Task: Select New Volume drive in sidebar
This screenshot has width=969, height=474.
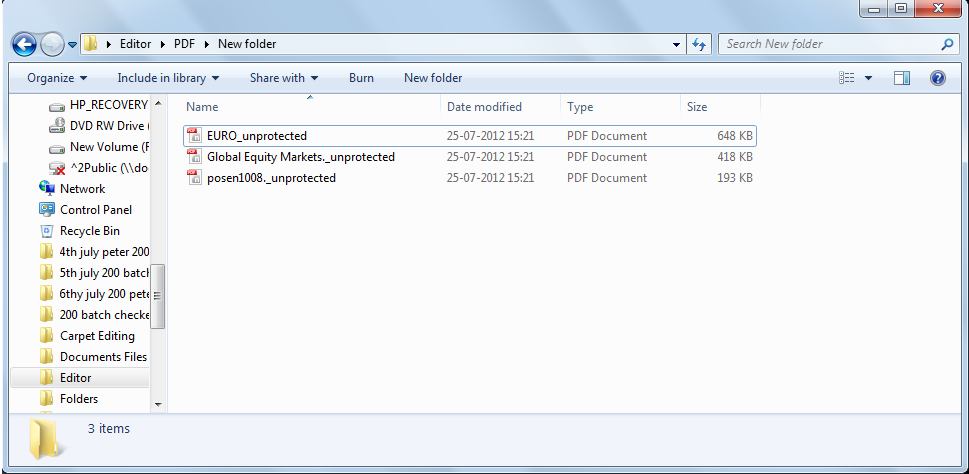Action: click(x=109, y=147)
